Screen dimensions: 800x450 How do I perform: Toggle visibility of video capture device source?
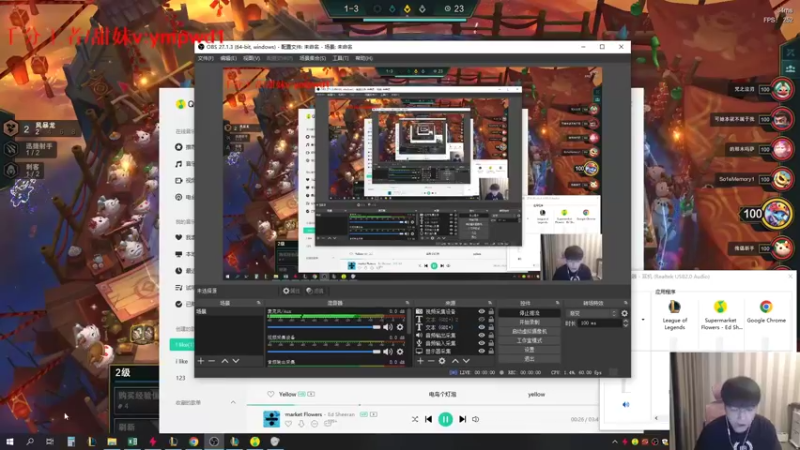[x=481, y=311]
